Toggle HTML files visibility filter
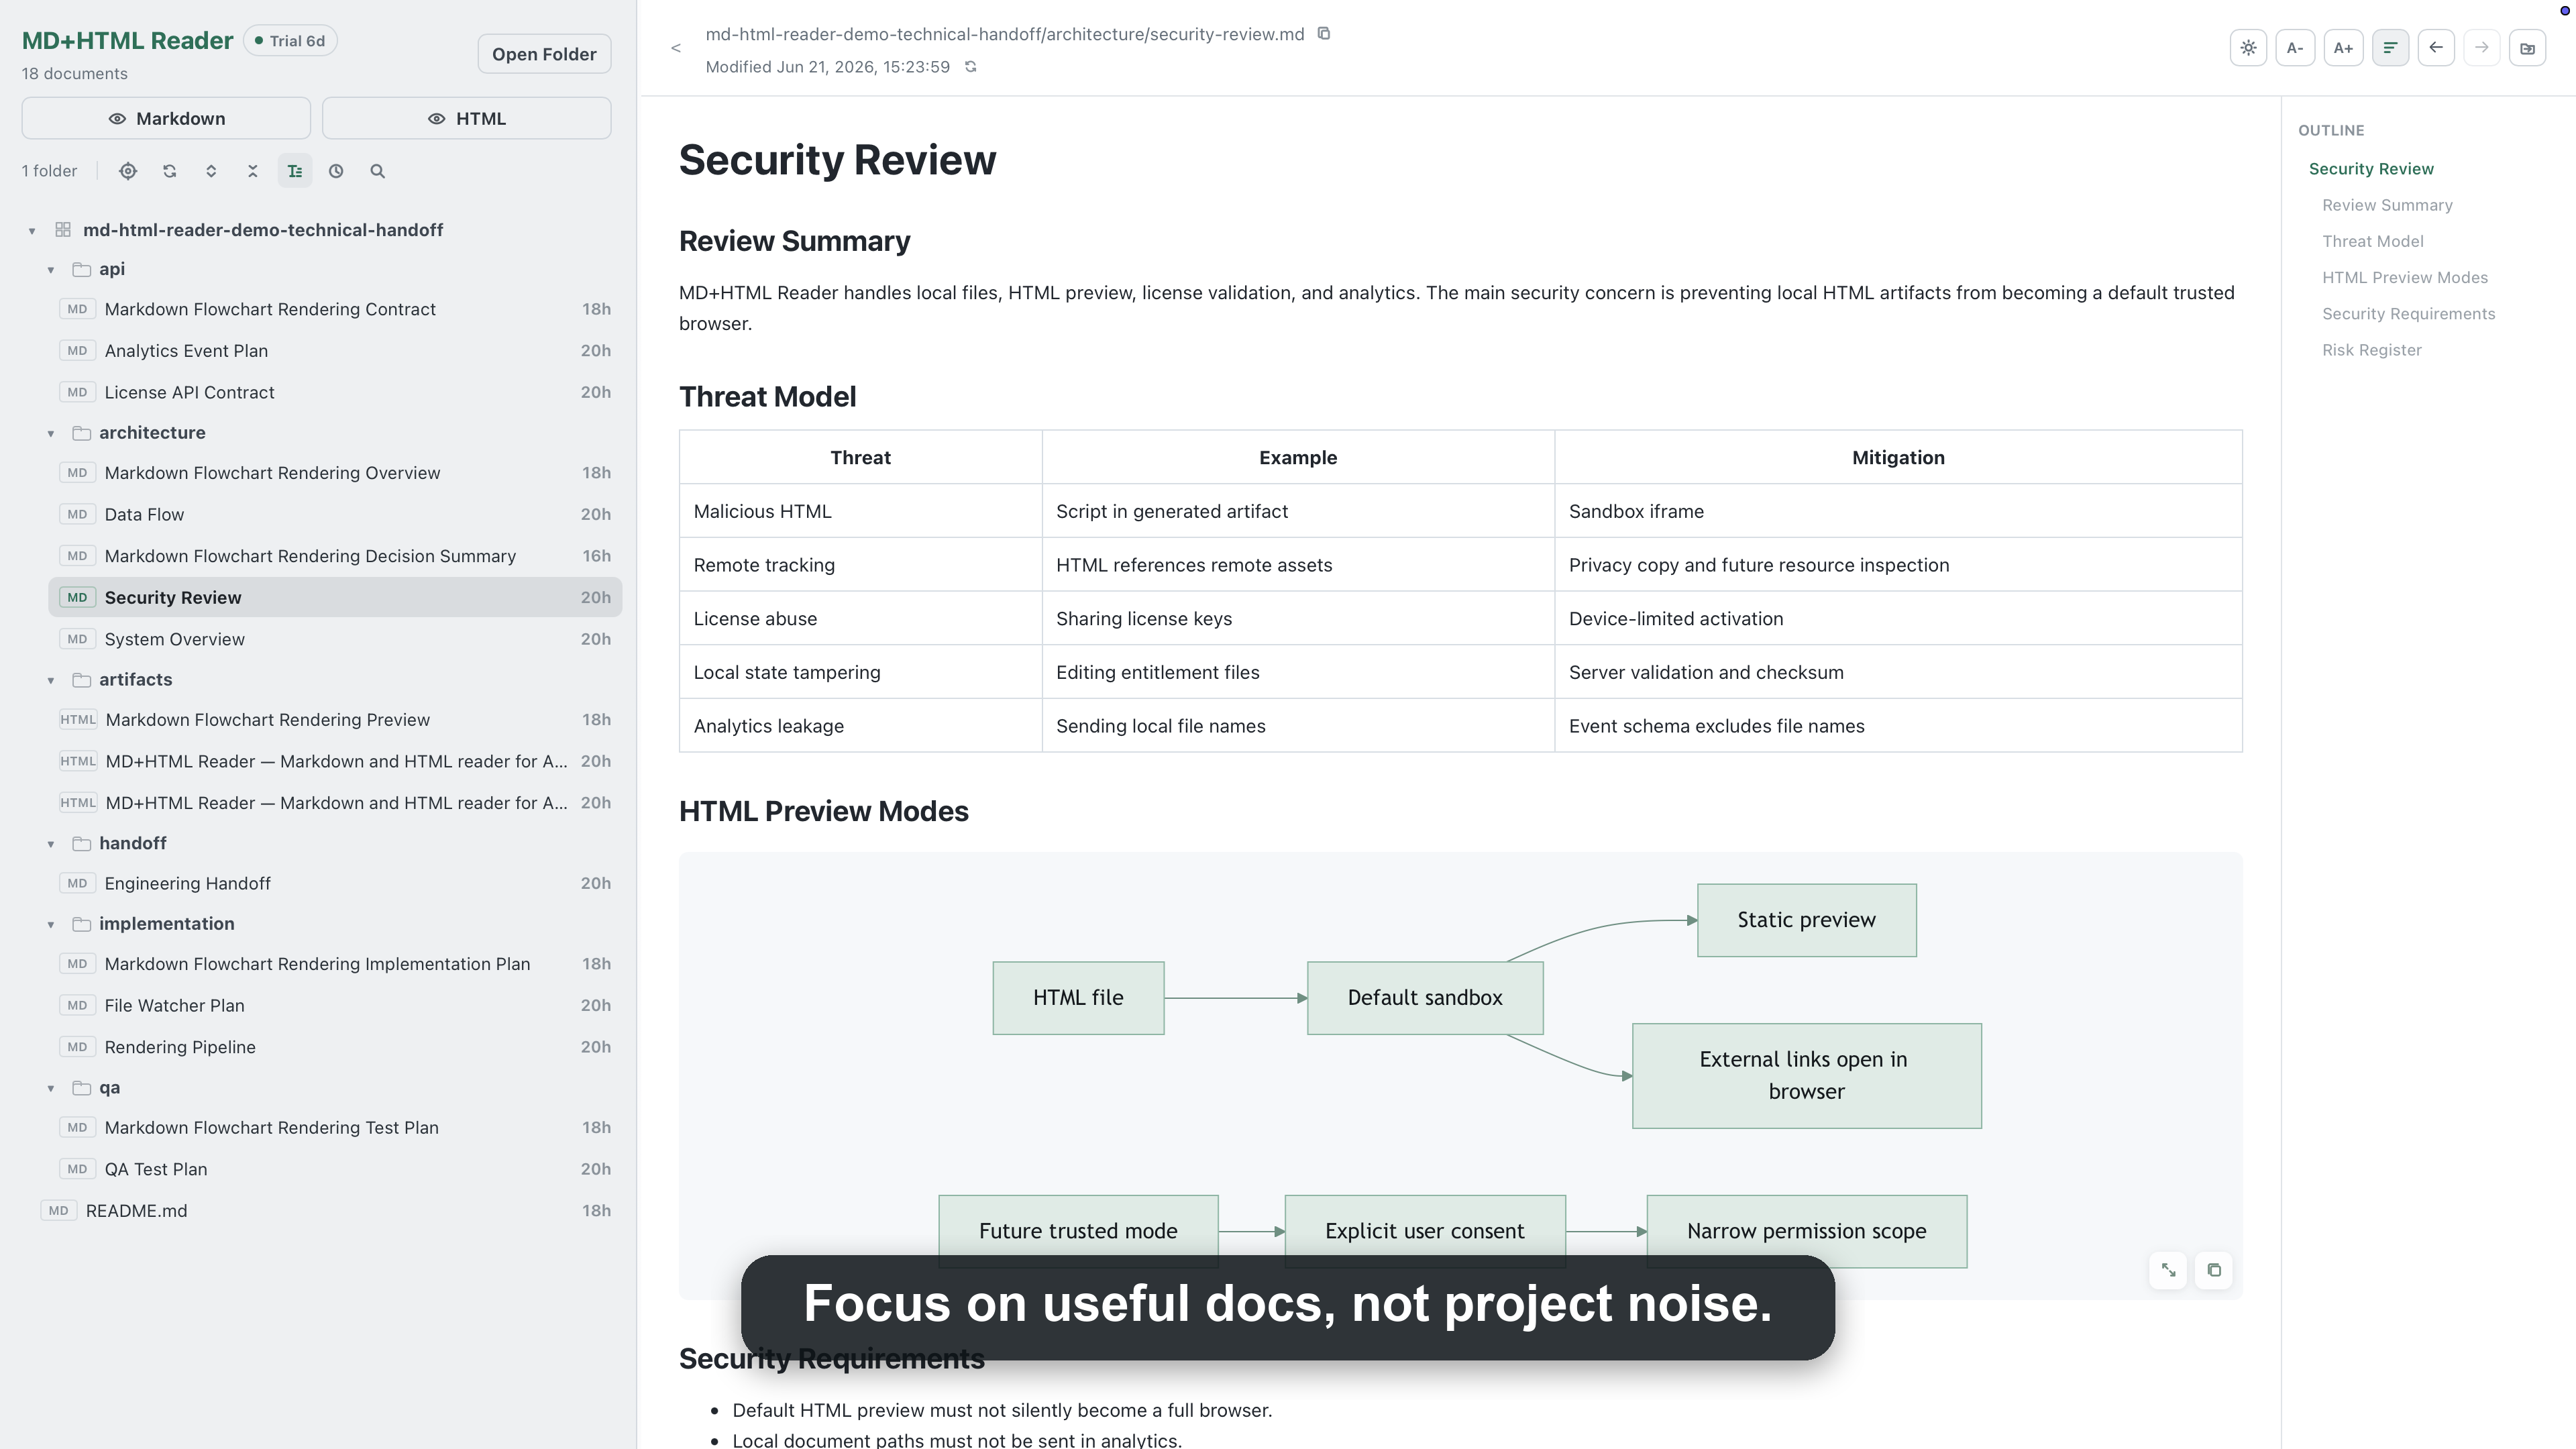 tap(467, 119)
